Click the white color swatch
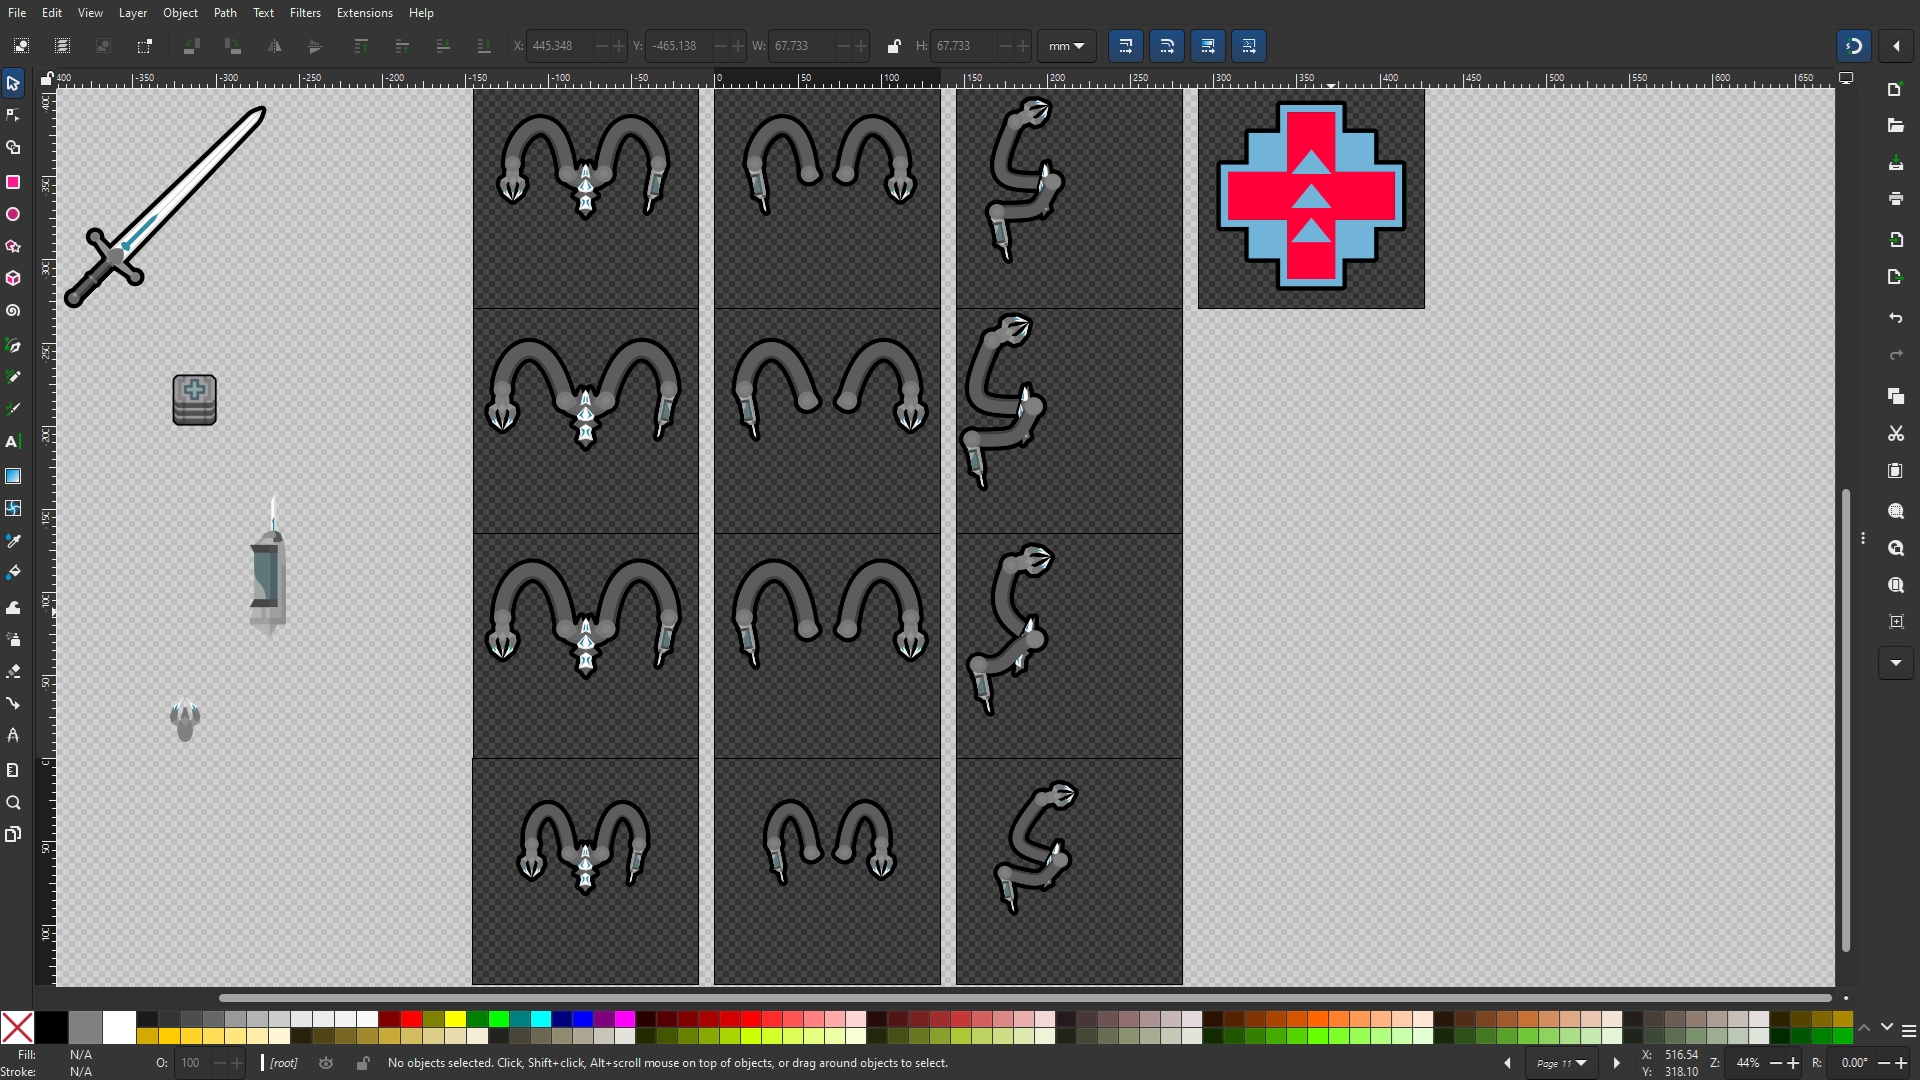Image resolution: width=1920 pixels, height=1080 pixels. (118, 1026)
